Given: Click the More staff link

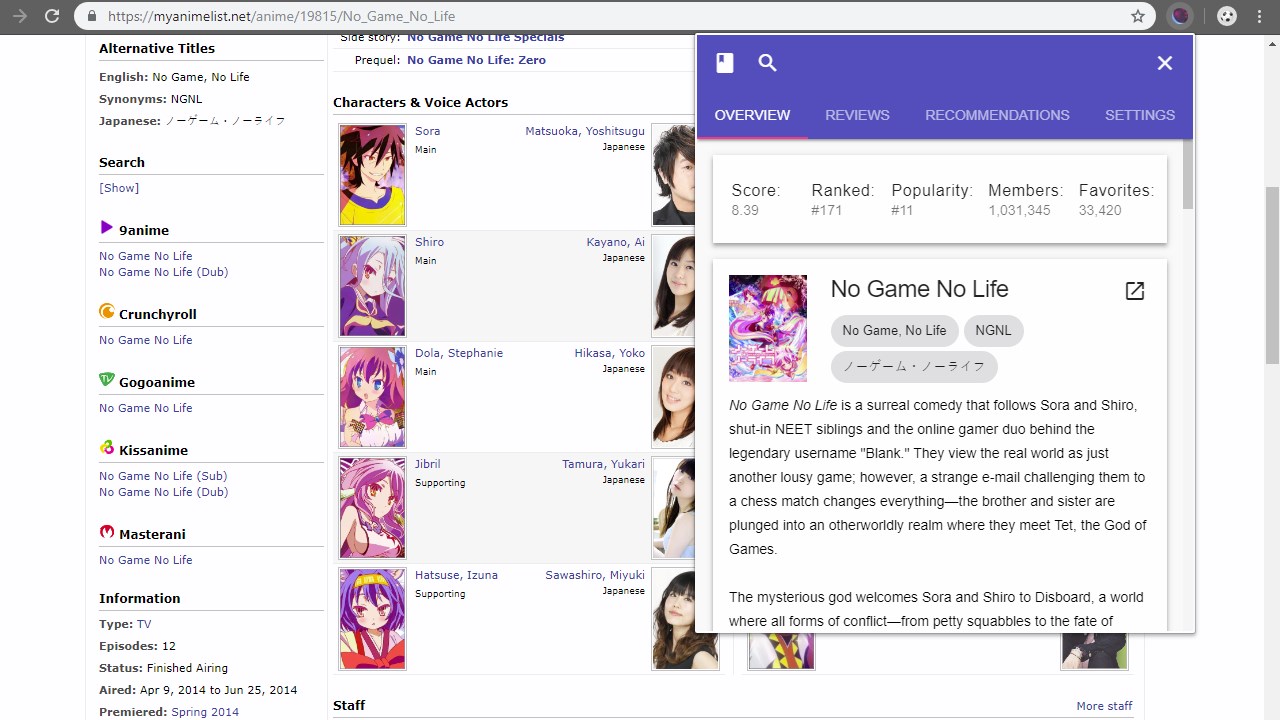Looking at the screenshot, I should point(1104,706).
